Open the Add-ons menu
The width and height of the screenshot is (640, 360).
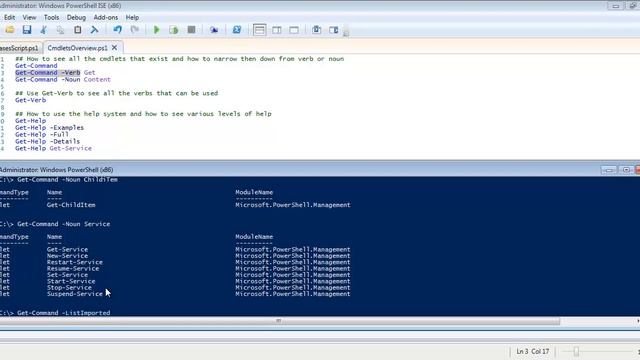(x=105, y=18)
